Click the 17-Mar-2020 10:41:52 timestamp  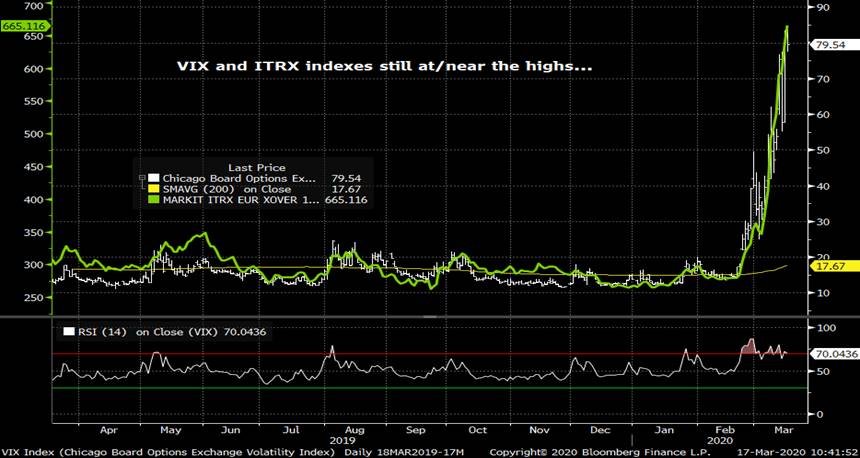[x=799, y=453]
